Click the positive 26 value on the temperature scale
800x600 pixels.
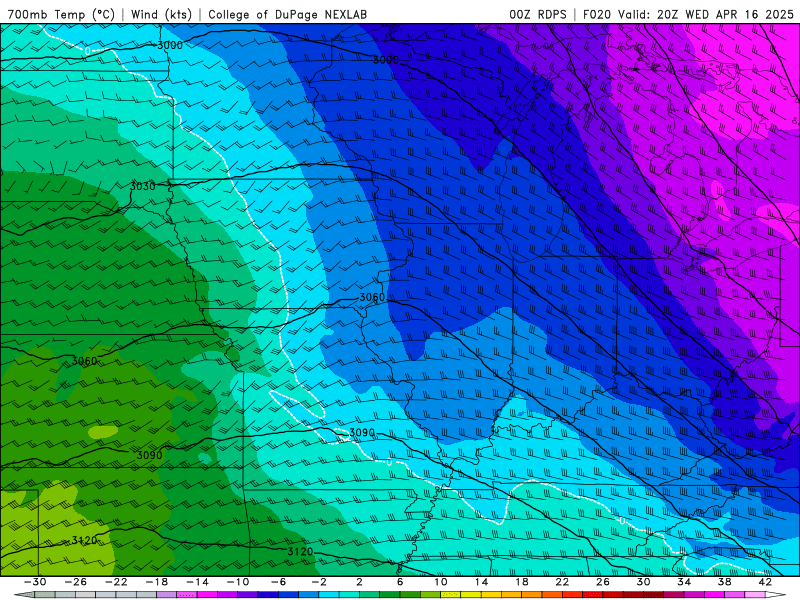(603, 582)
